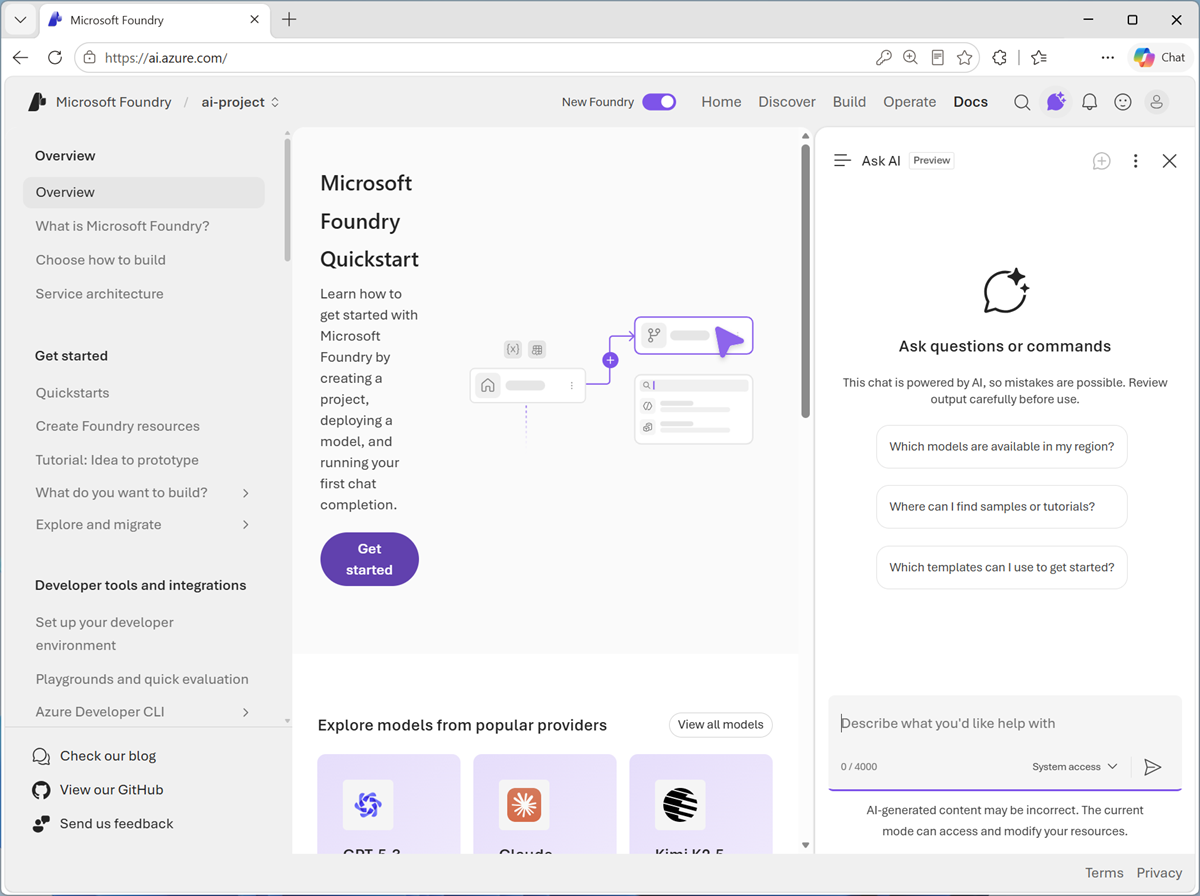Open Tutorial: Idea to prototype
Viewport: 1200px width, 896px height.
tap(117, 460)
